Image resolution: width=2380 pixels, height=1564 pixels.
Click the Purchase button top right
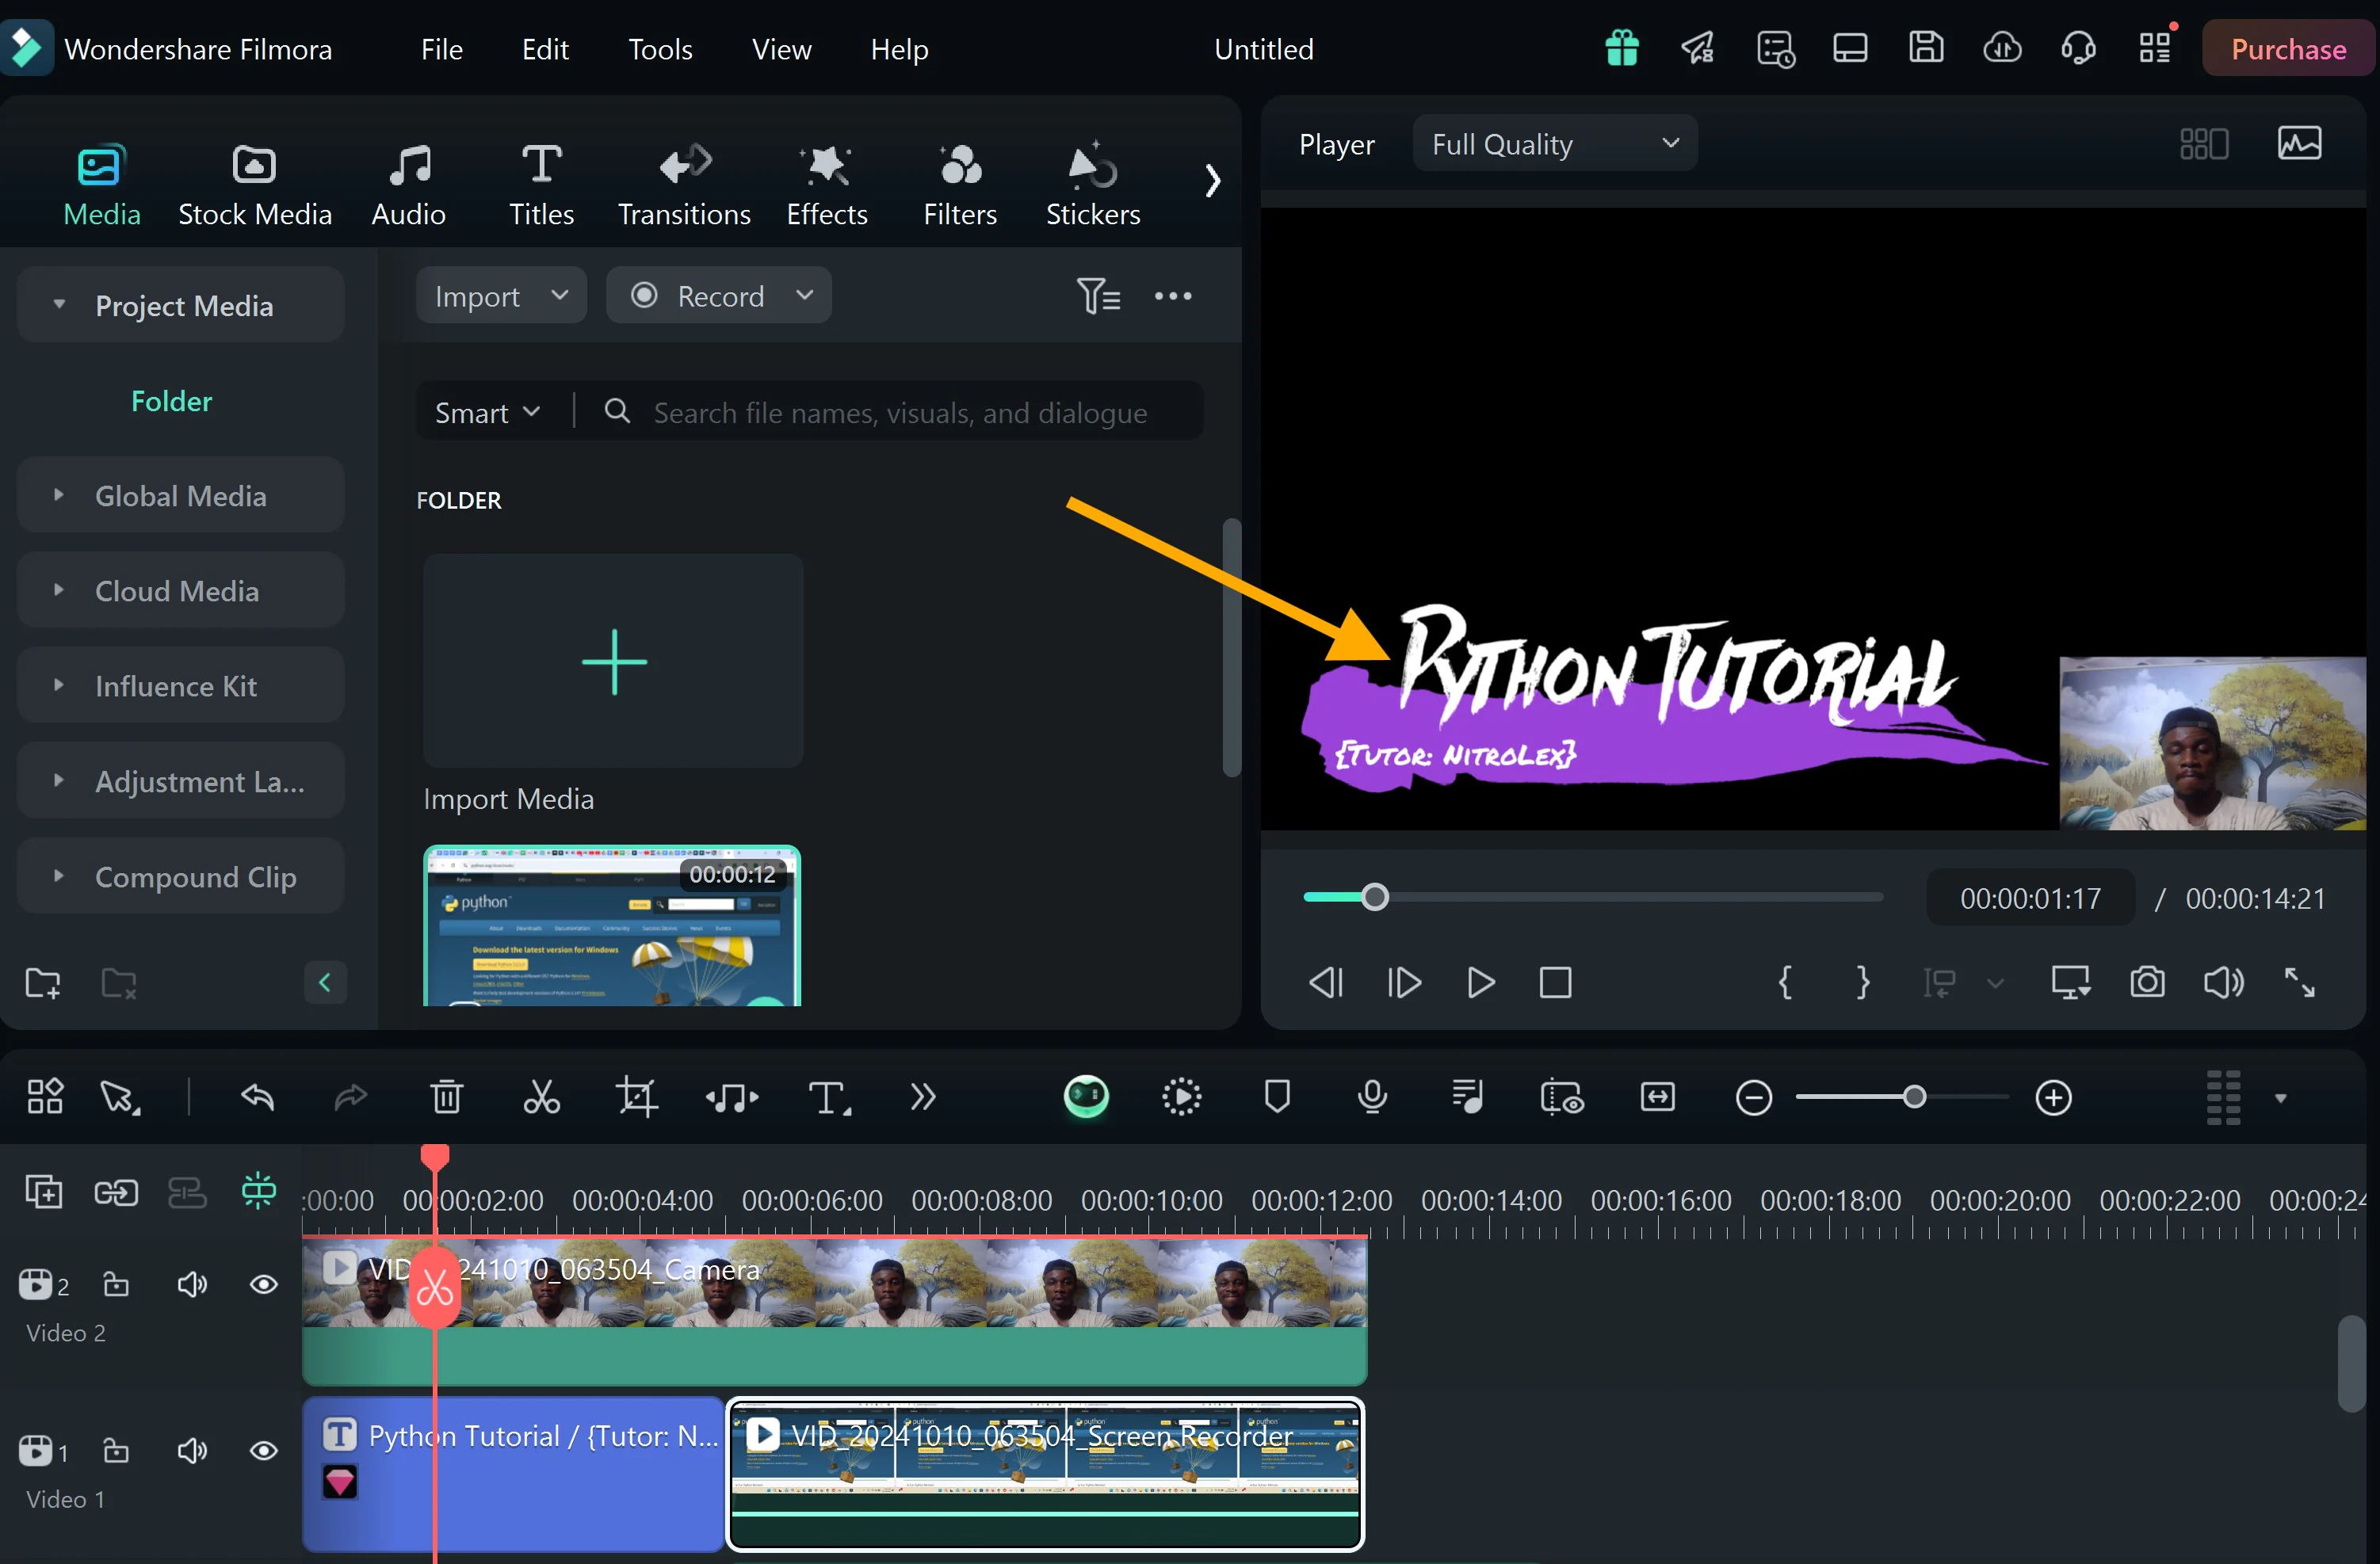coord(2287,47)
